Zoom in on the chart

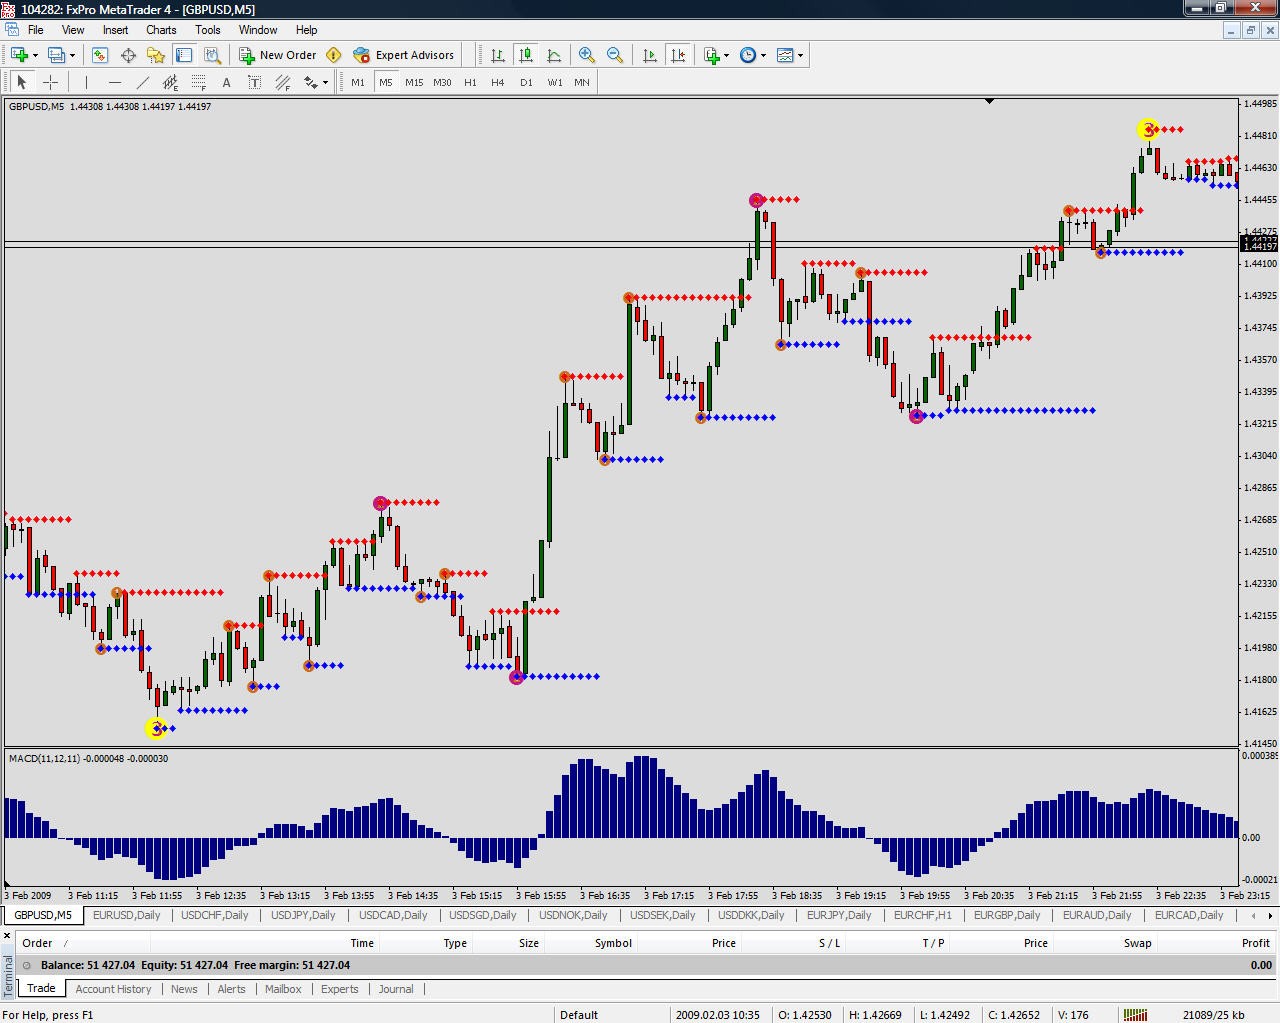point(587,55)
